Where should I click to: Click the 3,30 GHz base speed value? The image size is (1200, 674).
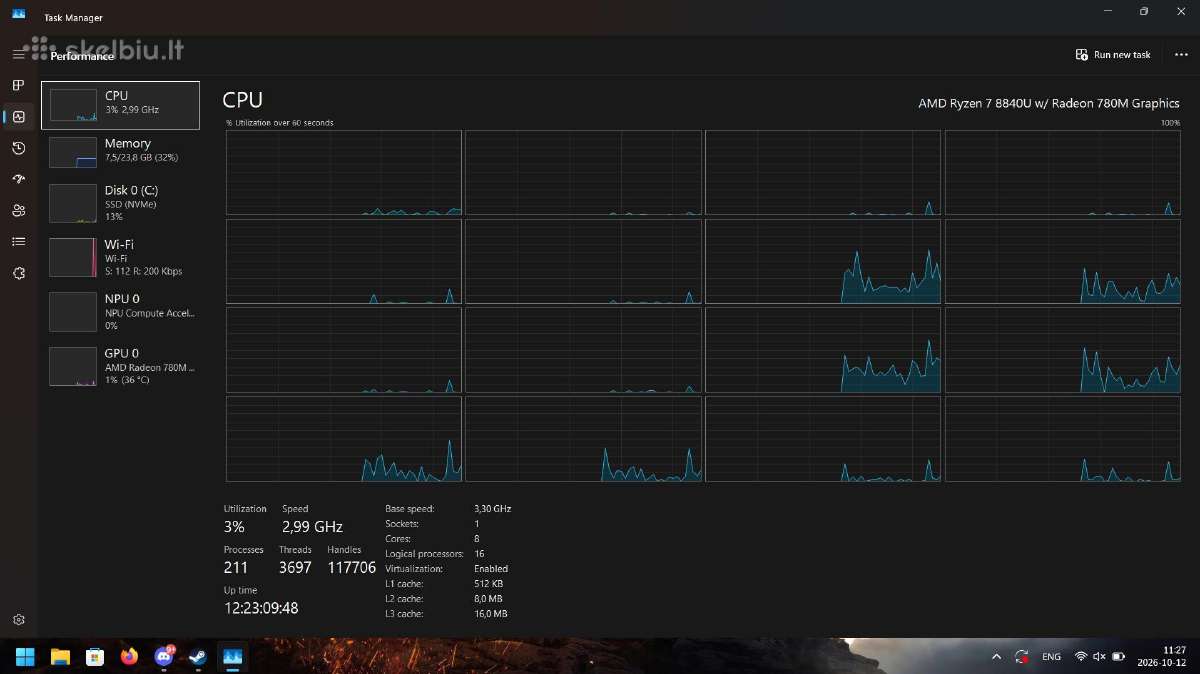(x=492, y=509)
